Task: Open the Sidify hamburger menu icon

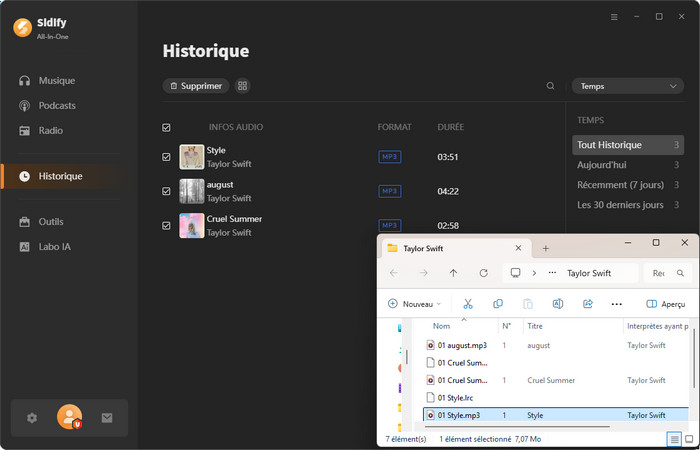Action: point(614,17)
